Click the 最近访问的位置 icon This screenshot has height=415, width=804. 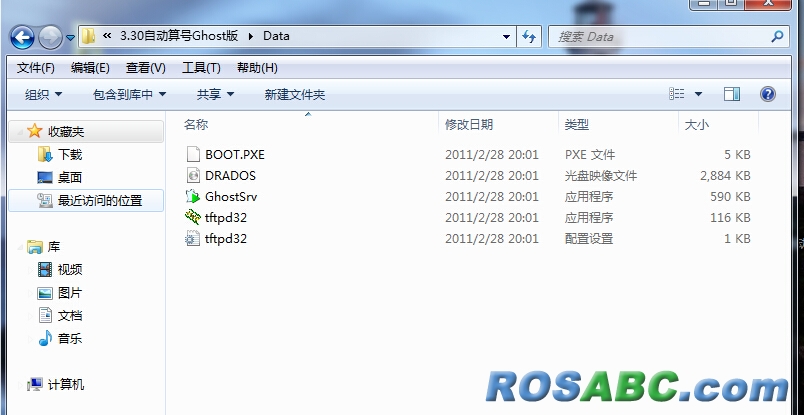click(45, 201)
